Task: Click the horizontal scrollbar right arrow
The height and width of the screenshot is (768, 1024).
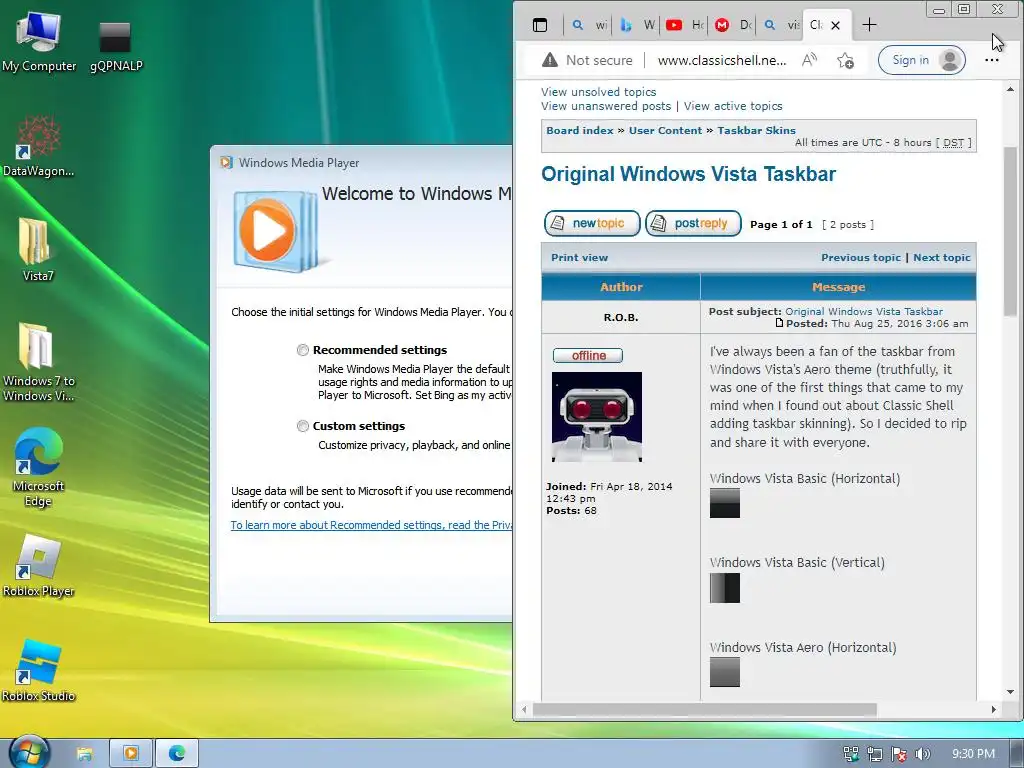Action: (x=994, y=709)
